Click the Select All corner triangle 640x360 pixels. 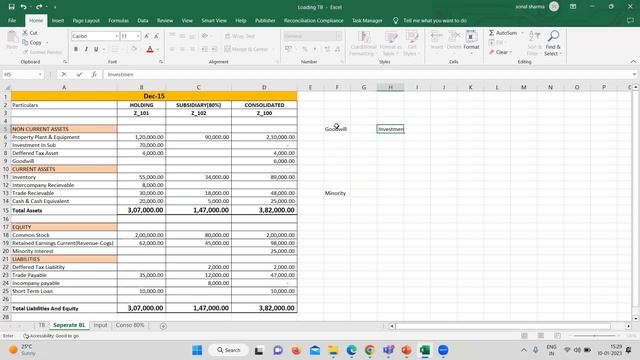coord(6,87)
